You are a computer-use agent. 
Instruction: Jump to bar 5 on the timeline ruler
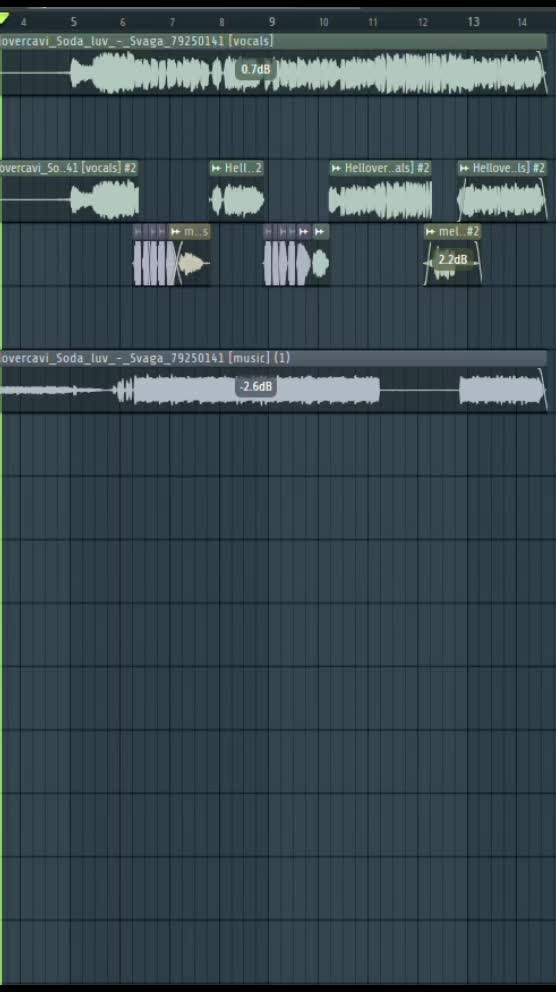click(x=73, y=22)
